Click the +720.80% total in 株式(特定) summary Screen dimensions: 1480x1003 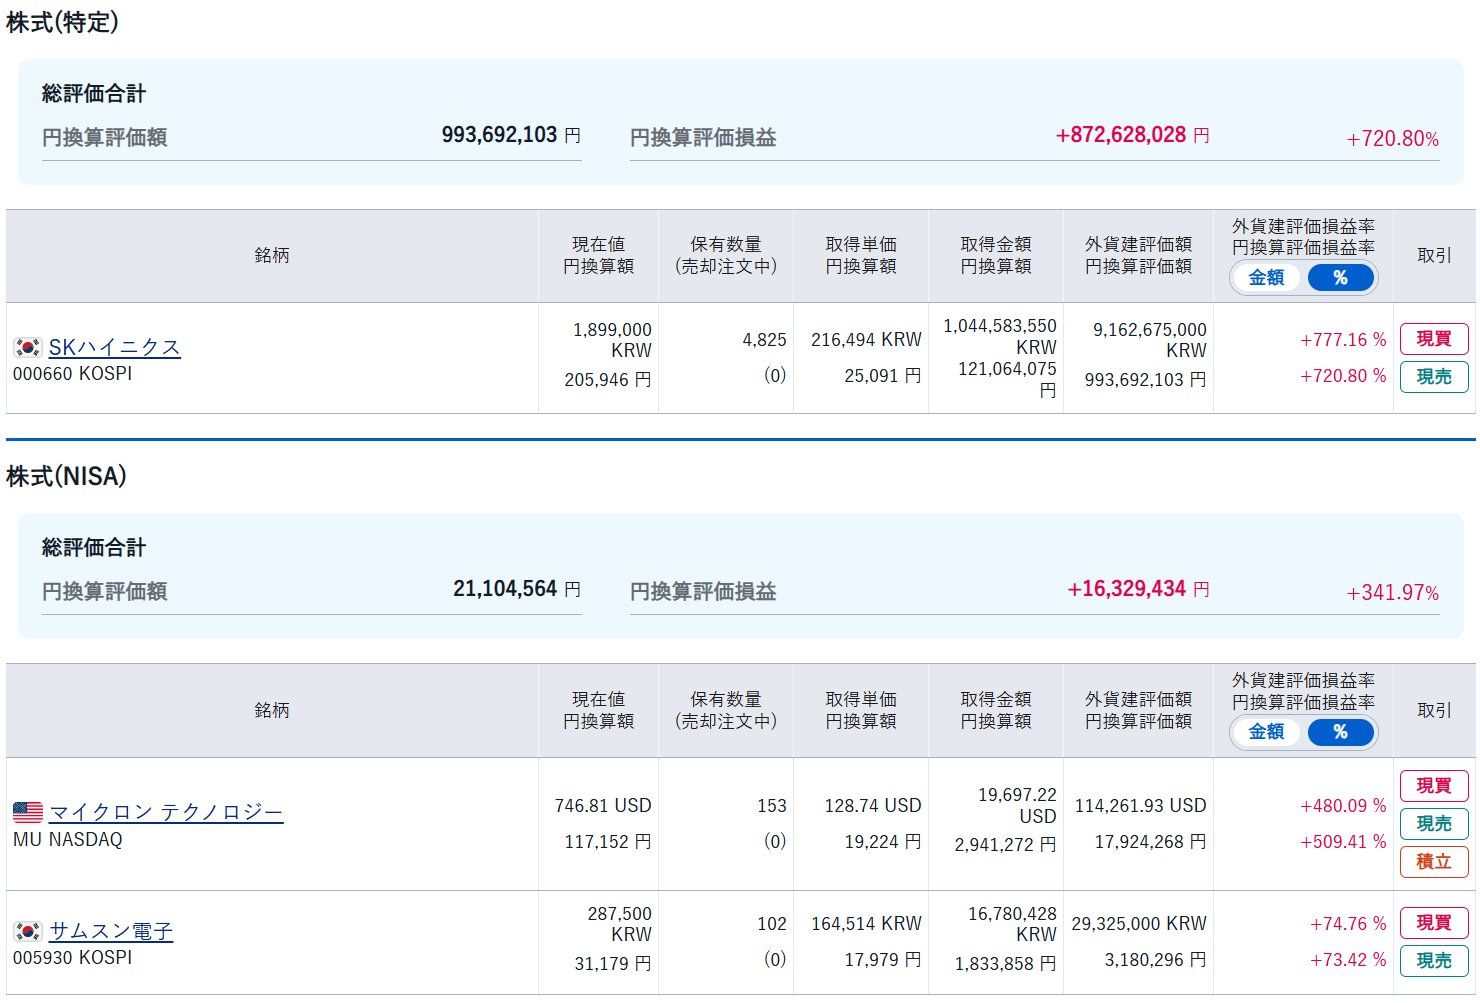pyautogui.click(x=1392, y=139)
